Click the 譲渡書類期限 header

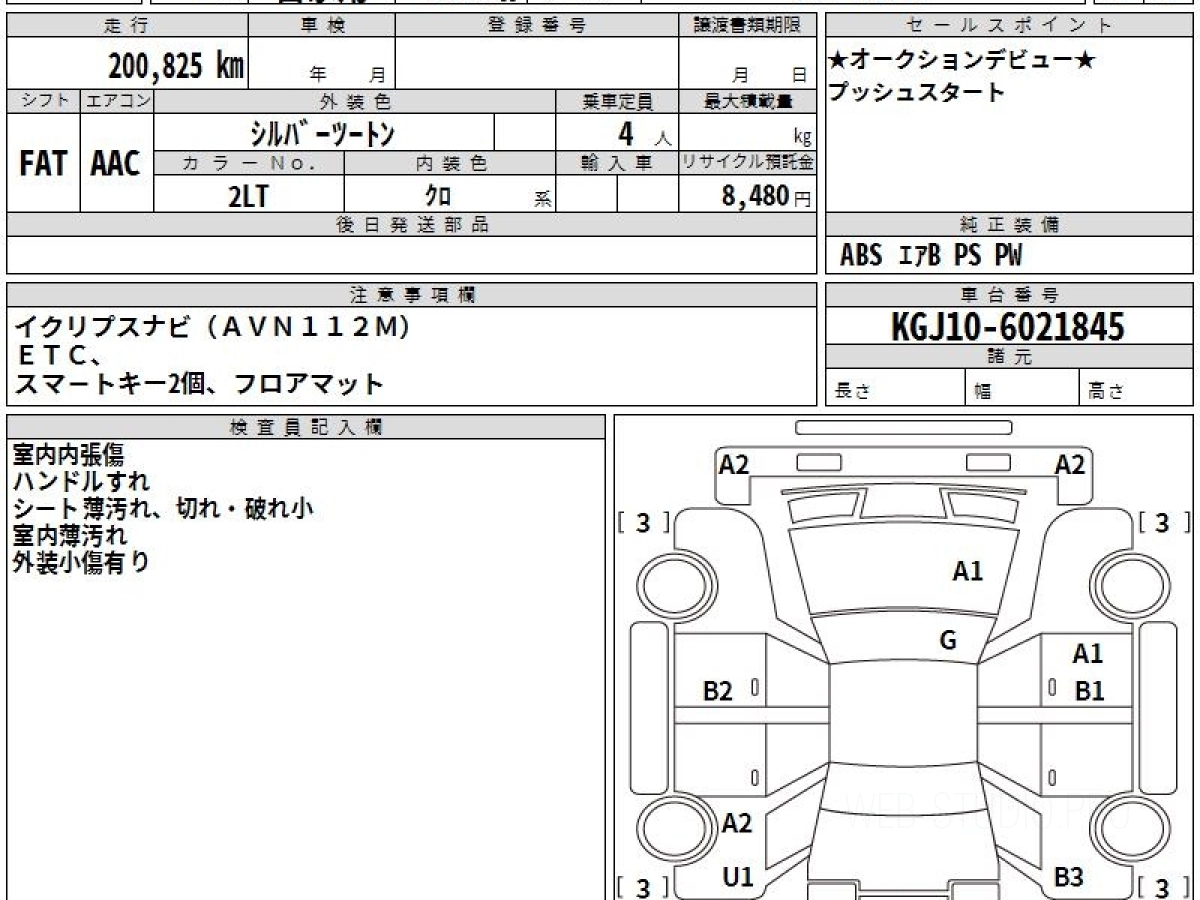(x=747, y=26)
